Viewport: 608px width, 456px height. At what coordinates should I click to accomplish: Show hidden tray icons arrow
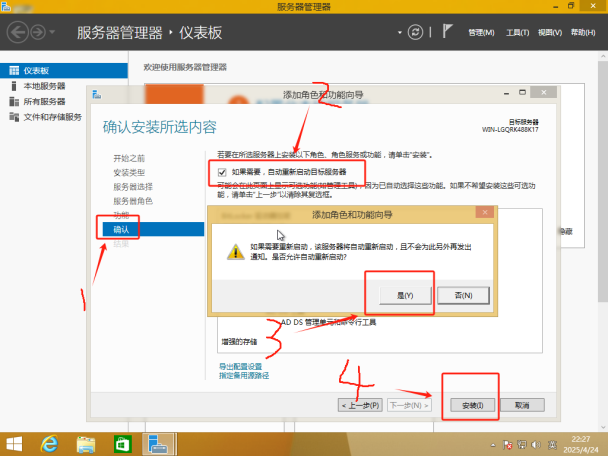pyautogui.click(x=493, y=445)
